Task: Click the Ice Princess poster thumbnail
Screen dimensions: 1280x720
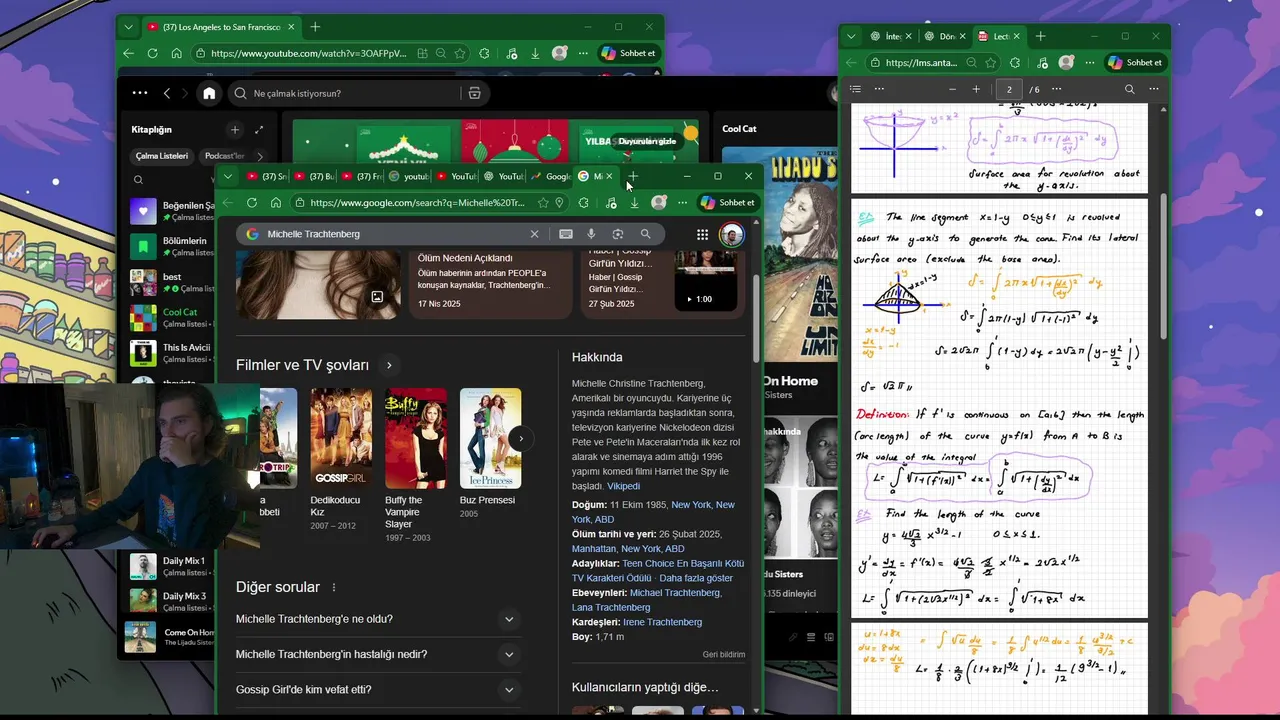Action: (490, 438)
